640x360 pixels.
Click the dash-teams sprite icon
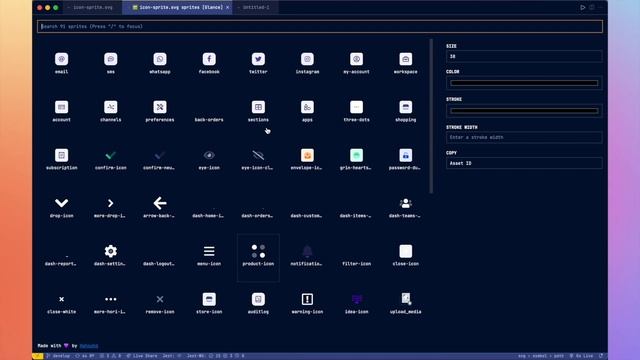[406, 203]
